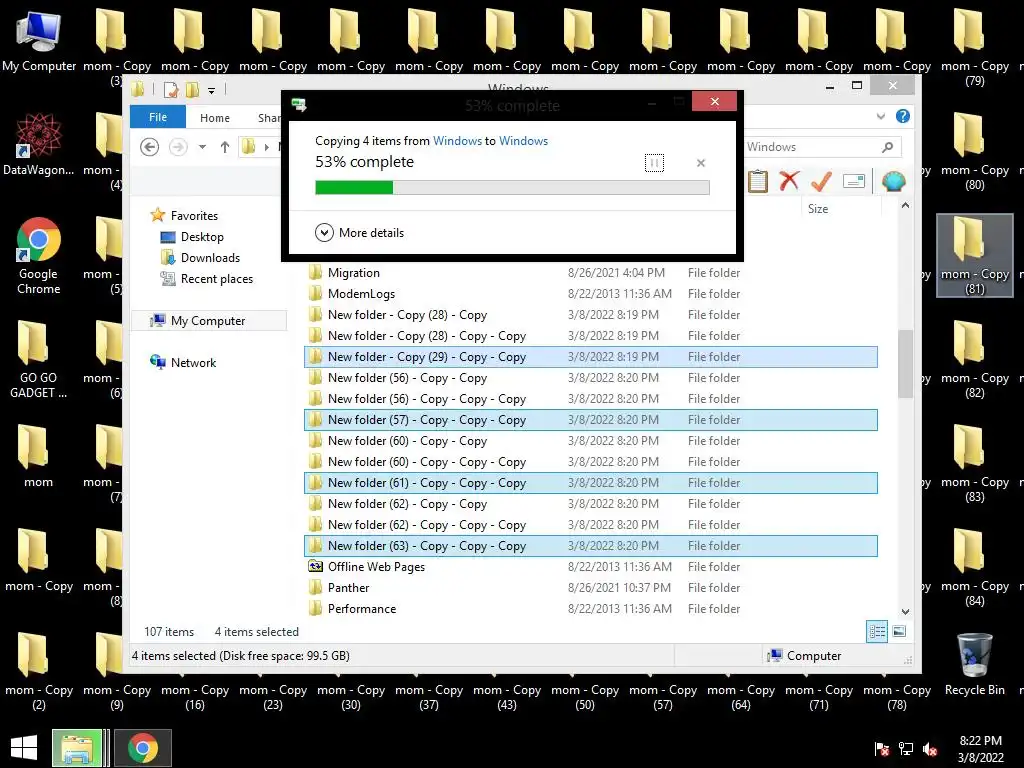Open Desktop in Favorites
The width and height of the screenshot is (1024, 768).
click(x=192, y=237)
